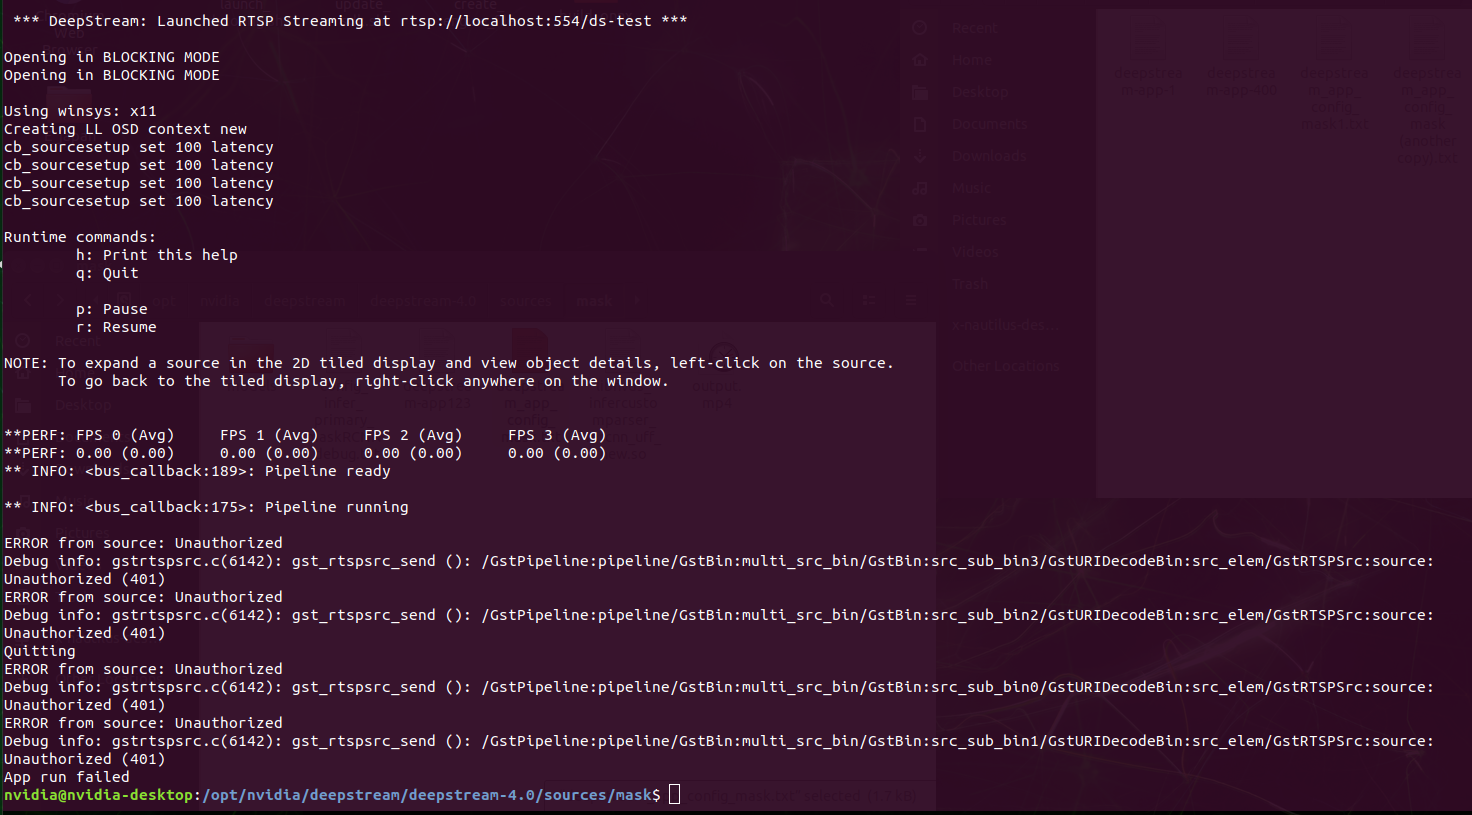This screenshot has width=1472, height=815.
Task: Click the 'Quitting' terminal line
Action: [x=40, y=651]
